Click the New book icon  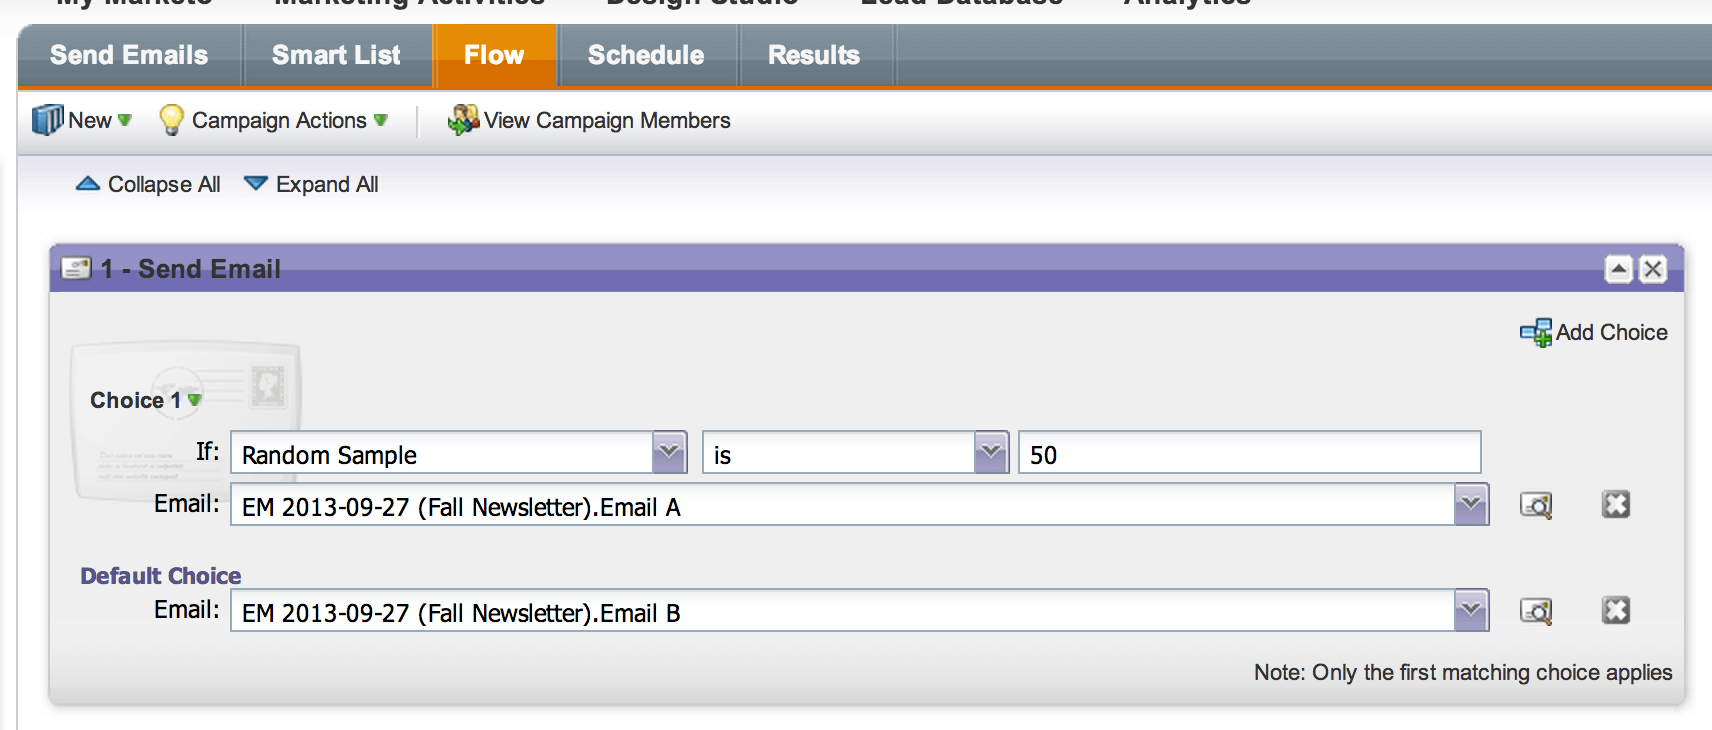click(47, 120)
